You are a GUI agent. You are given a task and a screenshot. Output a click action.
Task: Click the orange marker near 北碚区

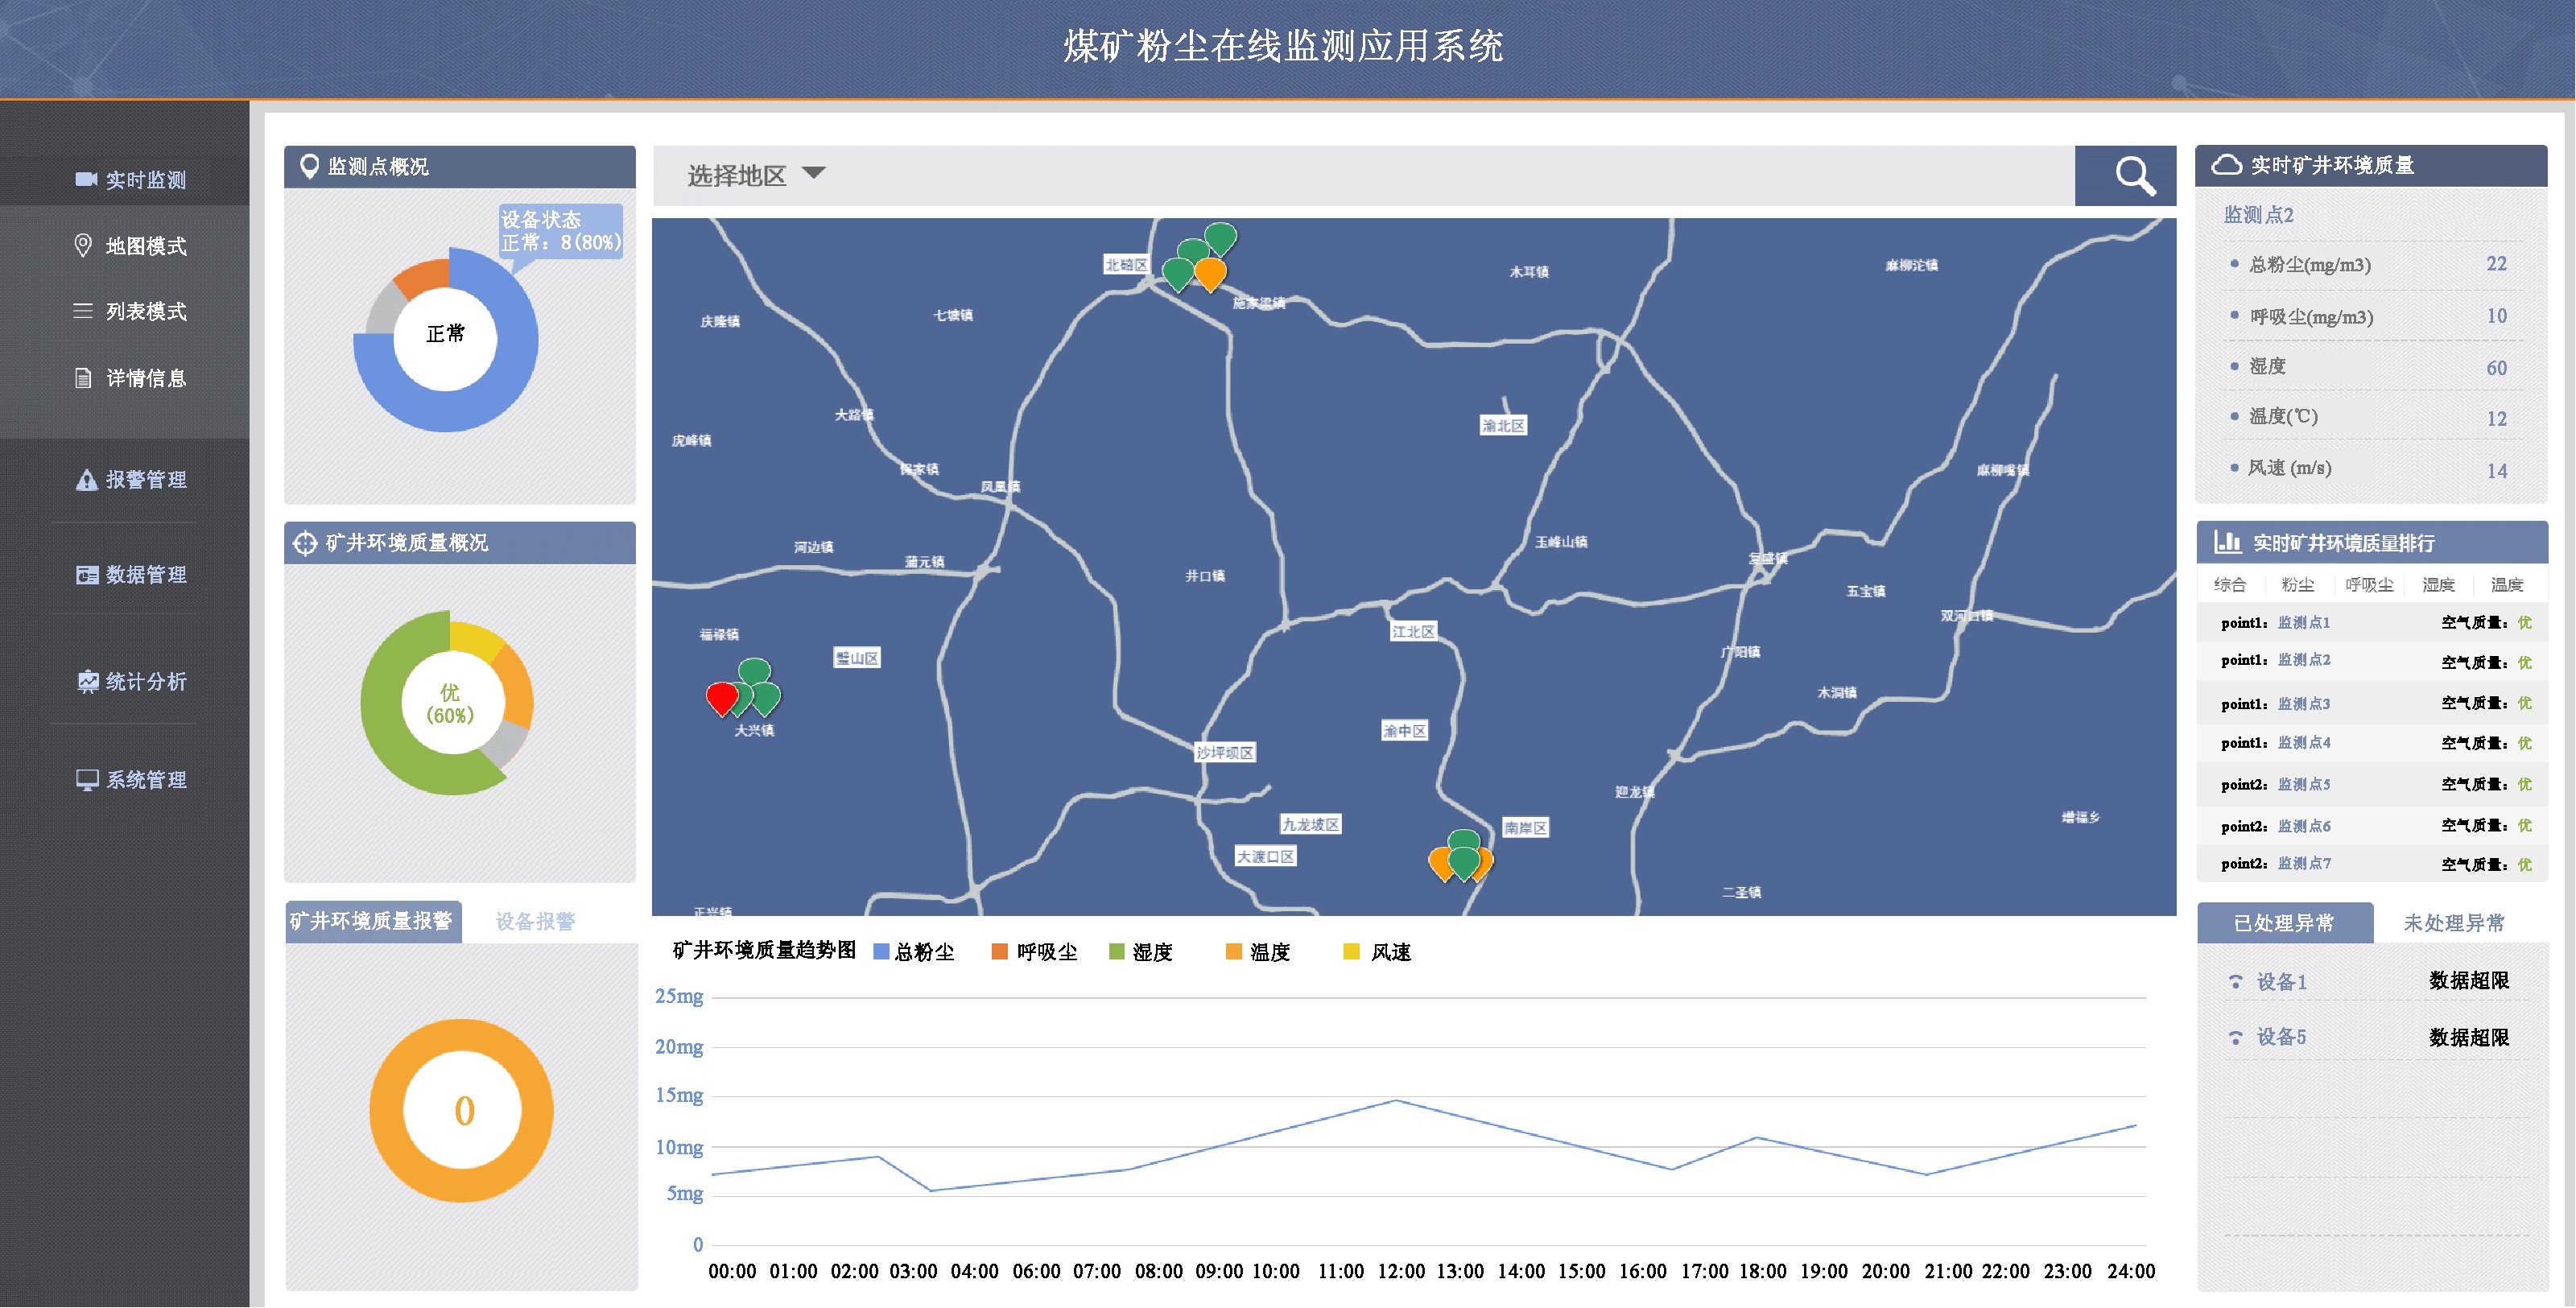pos(1210,272)
